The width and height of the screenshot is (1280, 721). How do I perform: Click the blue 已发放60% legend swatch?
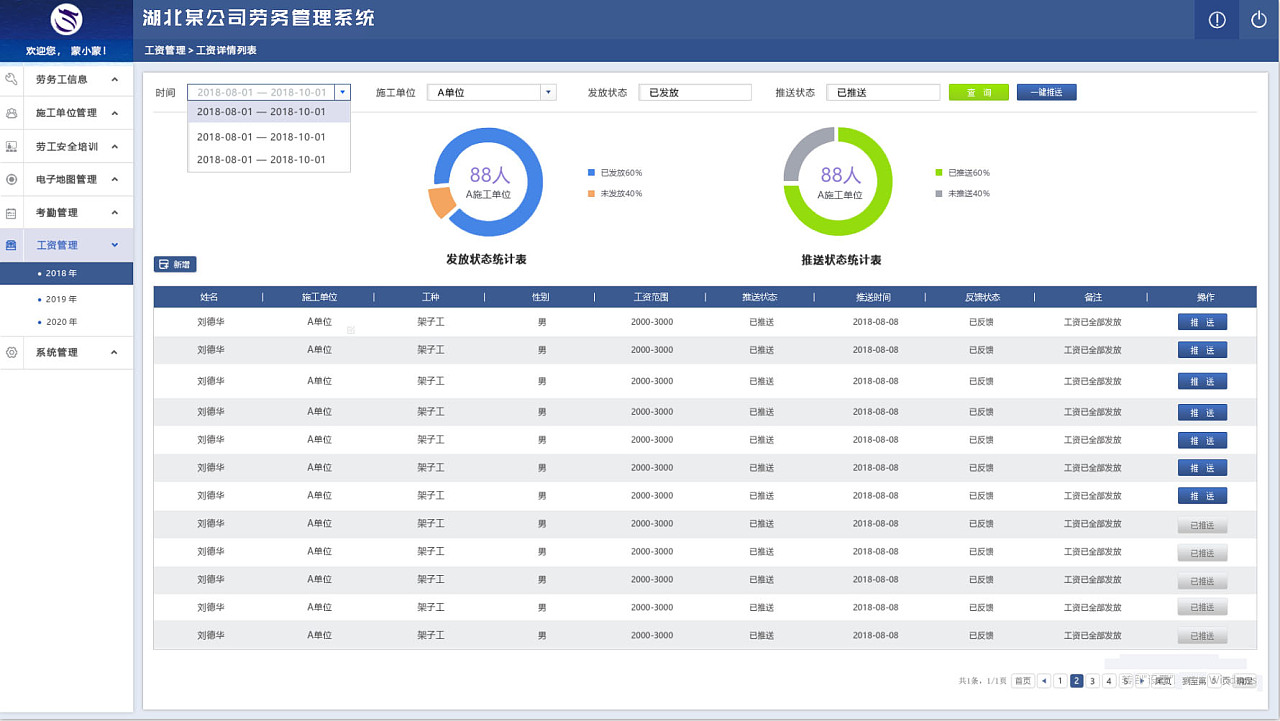click(589, 172)
